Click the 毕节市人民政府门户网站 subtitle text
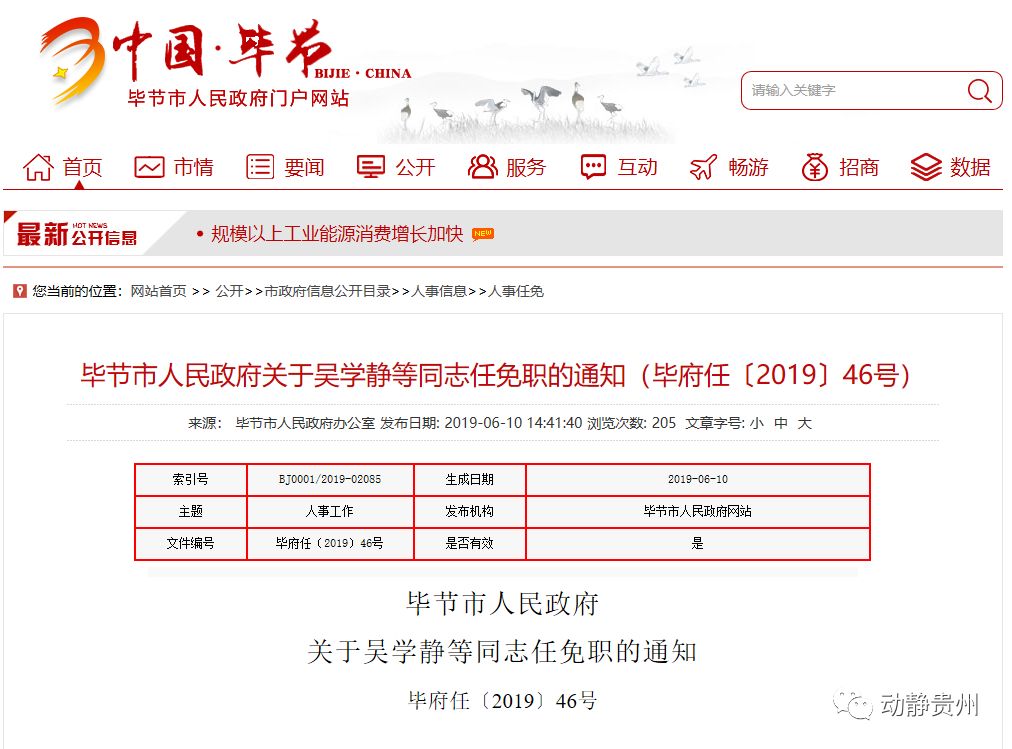 coord(238,98)
